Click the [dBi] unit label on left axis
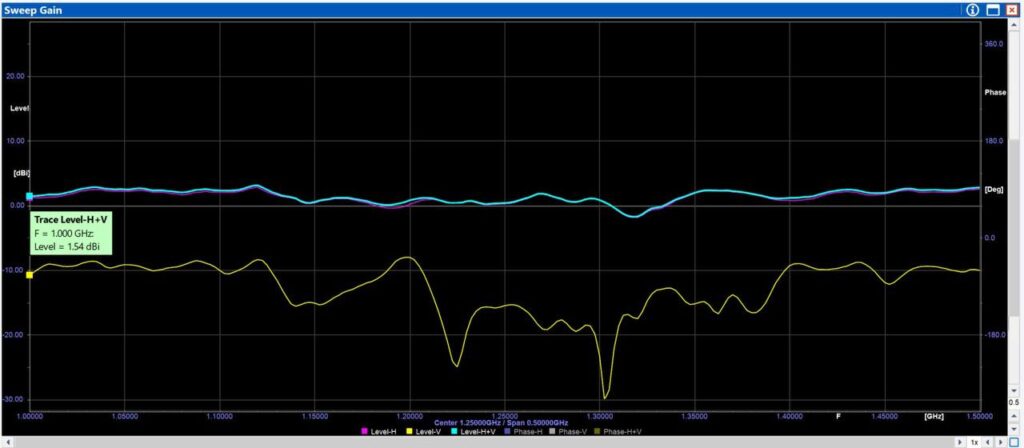The image size is (1024, 448). click(22, 173)
